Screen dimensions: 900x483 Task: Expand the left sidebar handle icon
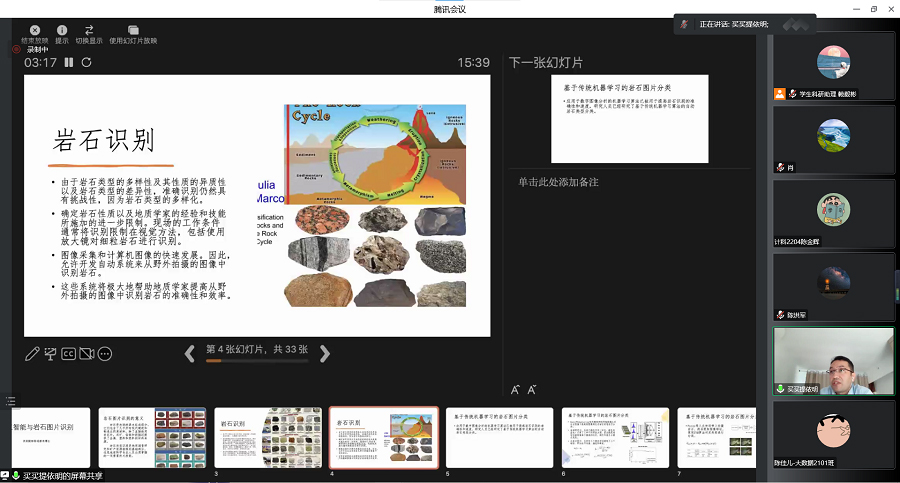pos(10,401)
